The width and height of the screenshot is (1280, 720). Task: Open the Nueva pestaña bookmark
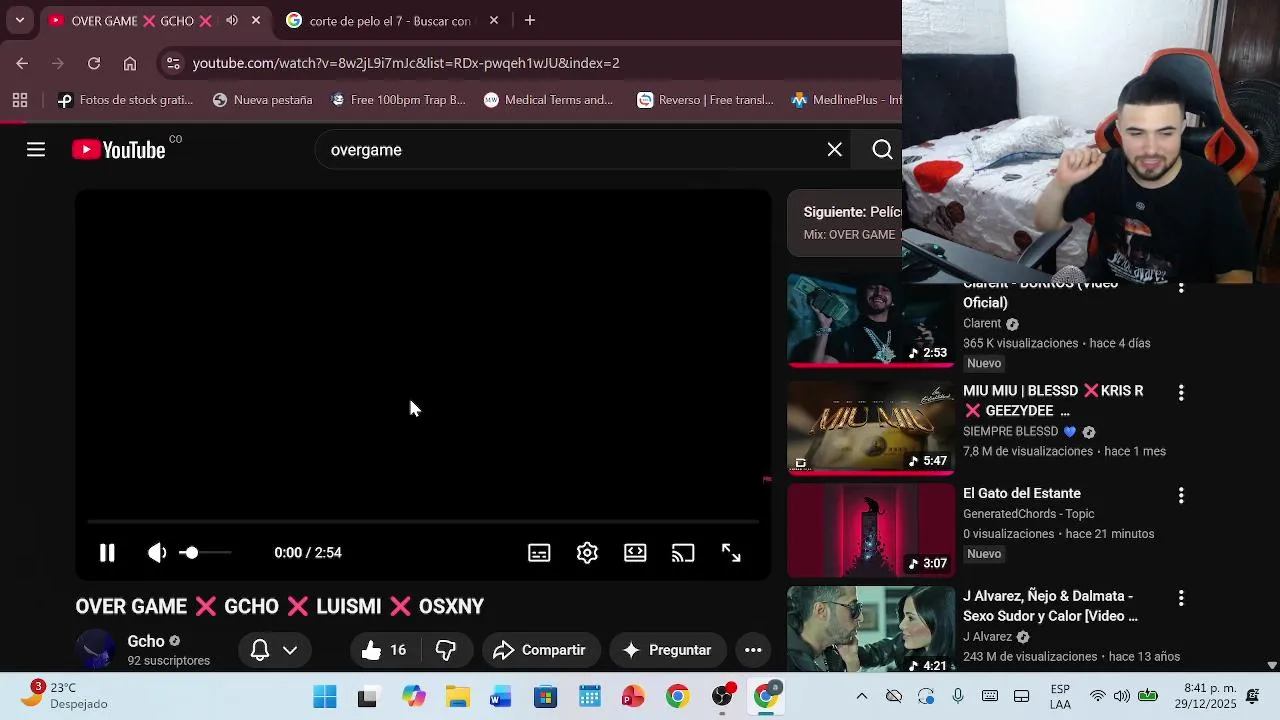pos(263,100)
